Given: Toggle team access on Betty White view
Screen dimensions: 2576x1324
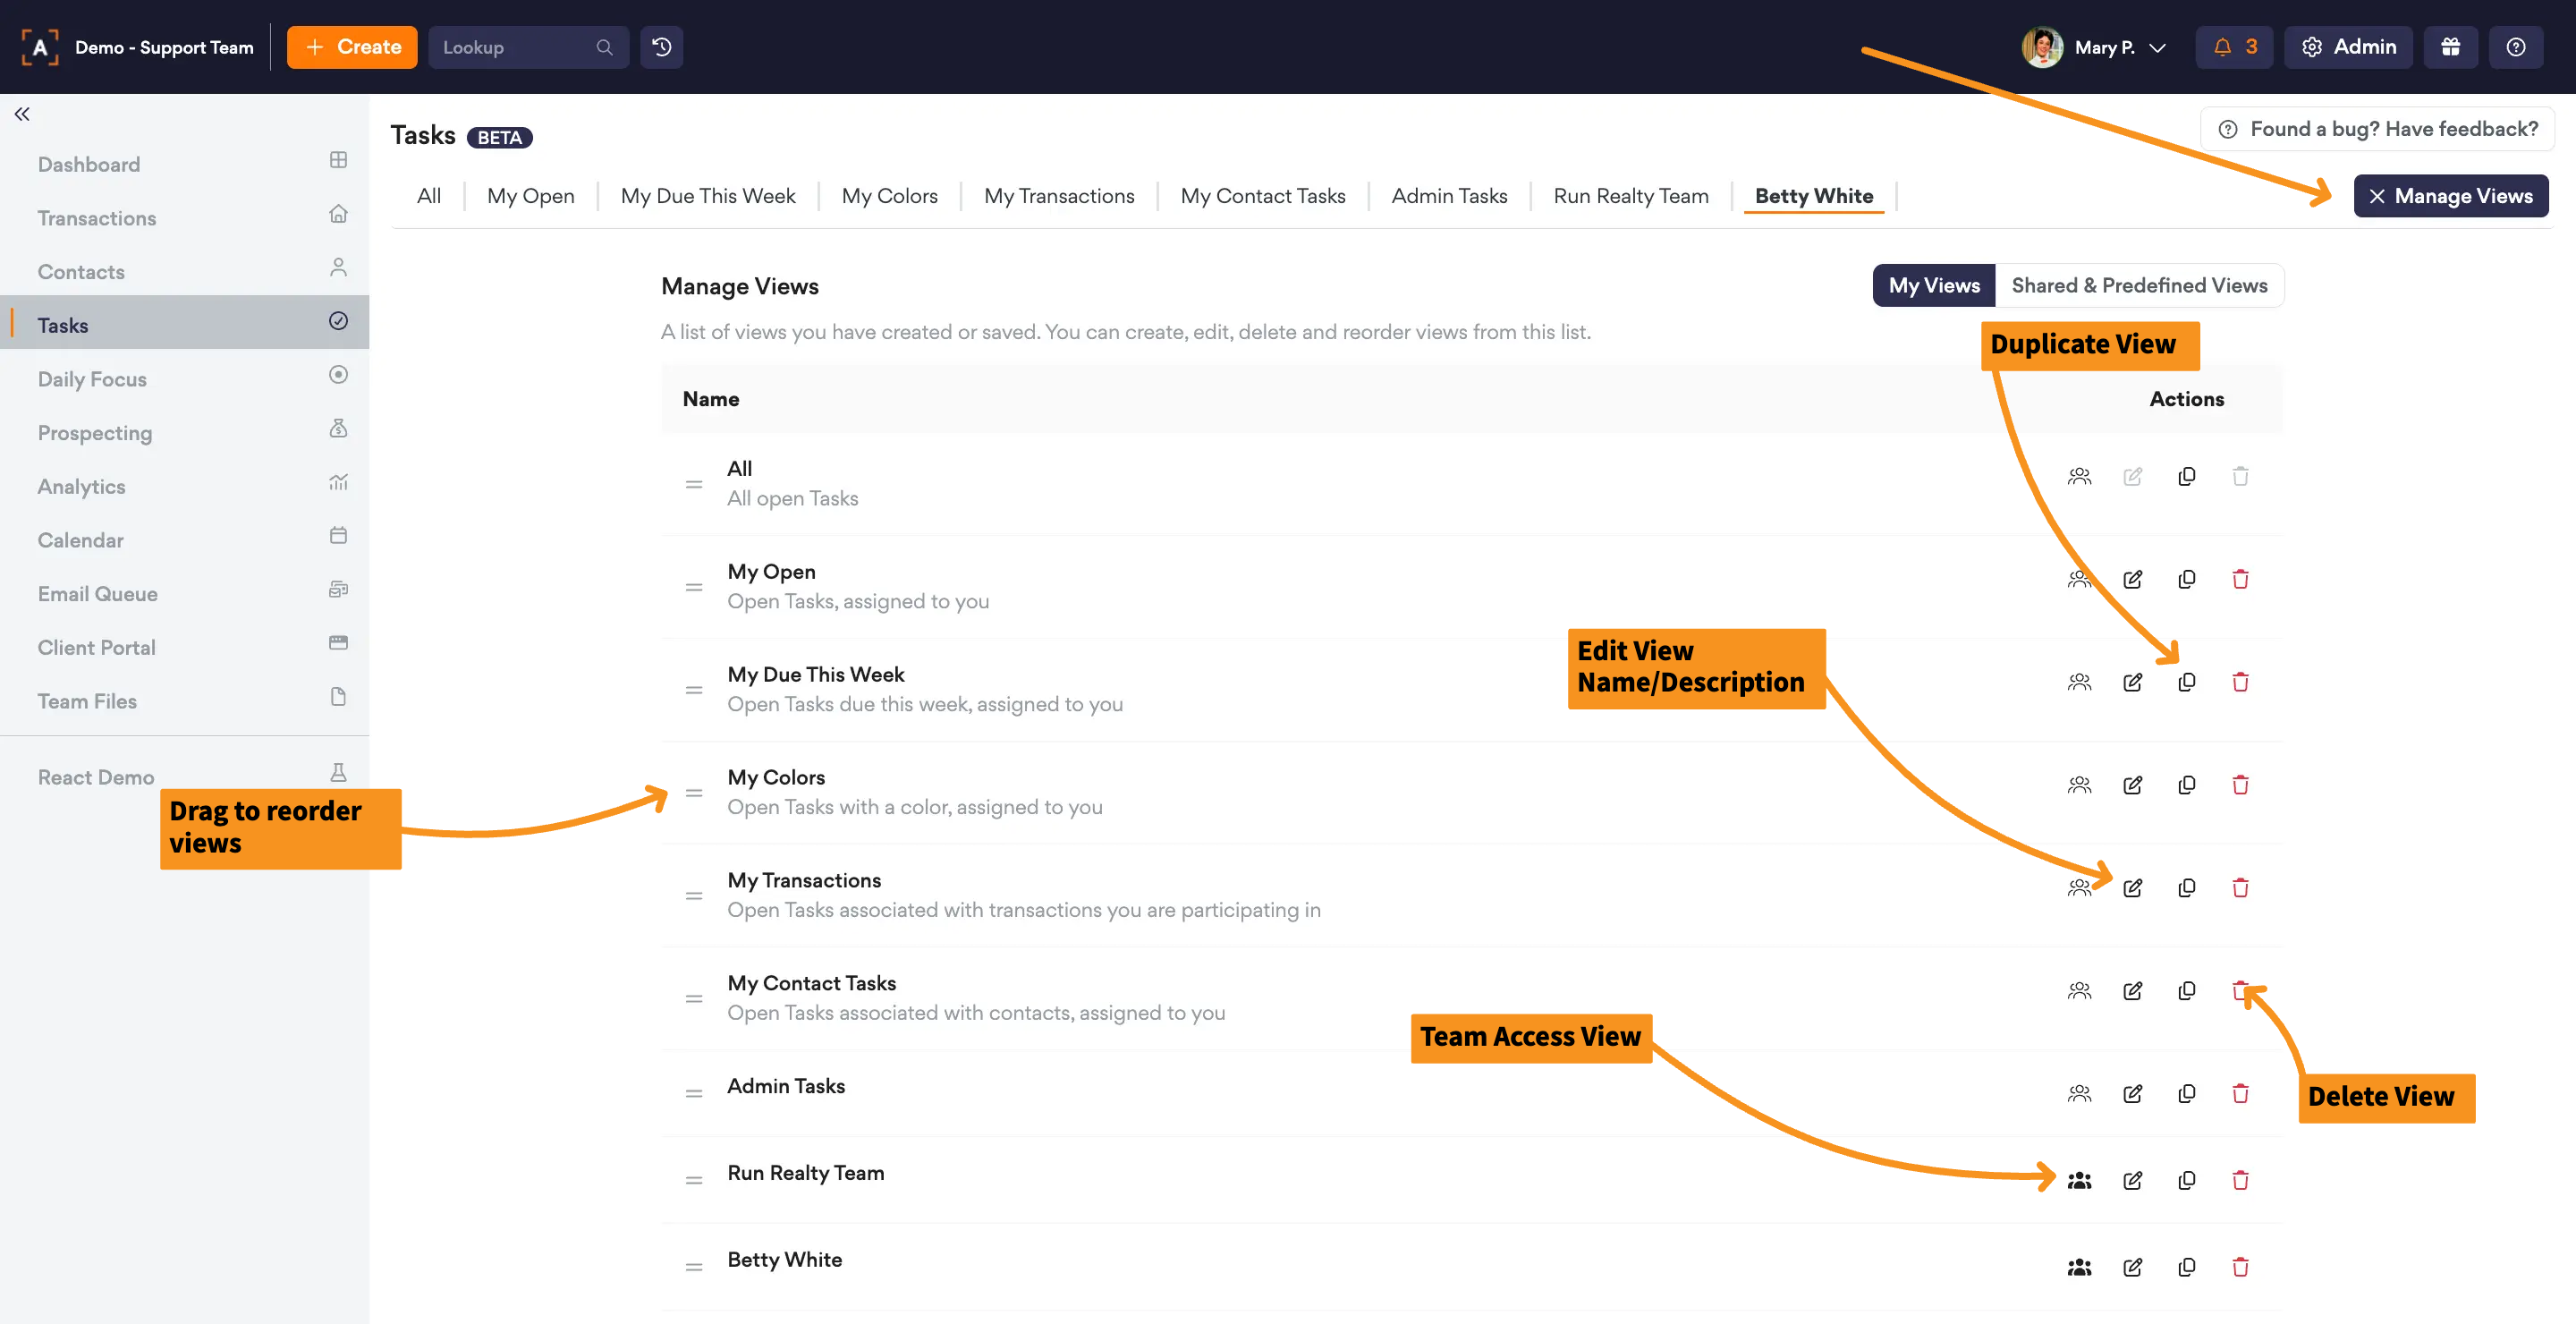Looking at the screenshot, I should 2079,1267.
